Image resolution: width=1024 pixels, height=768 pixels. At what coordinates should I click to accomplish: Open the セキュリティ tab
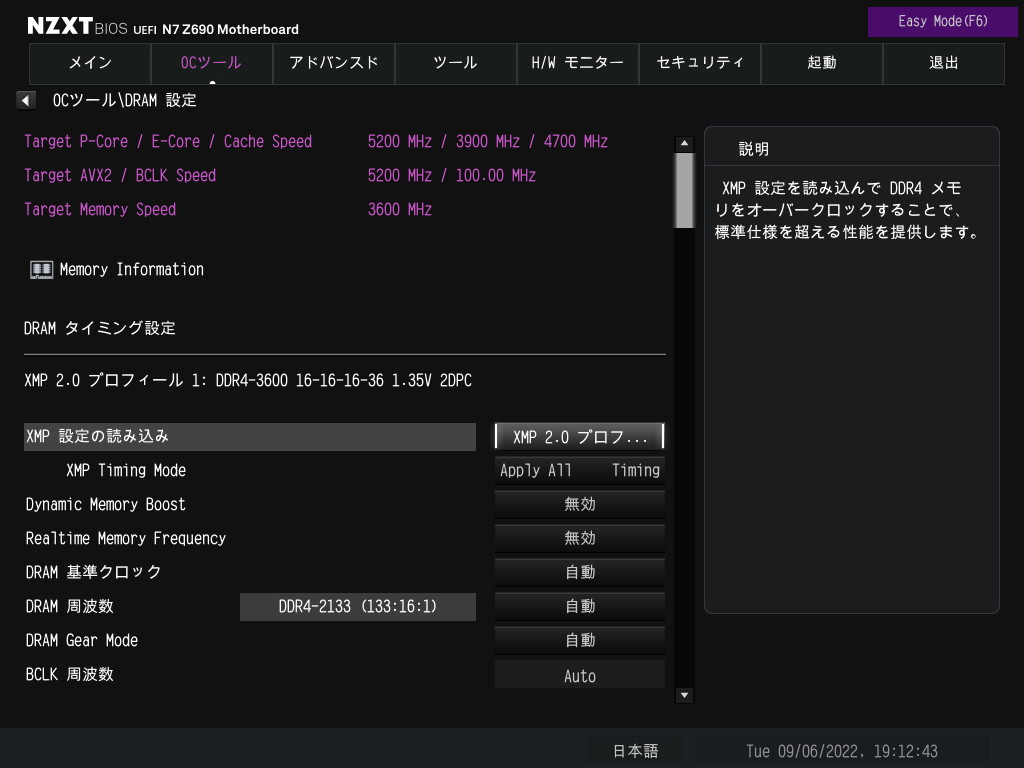click(699, 63)
